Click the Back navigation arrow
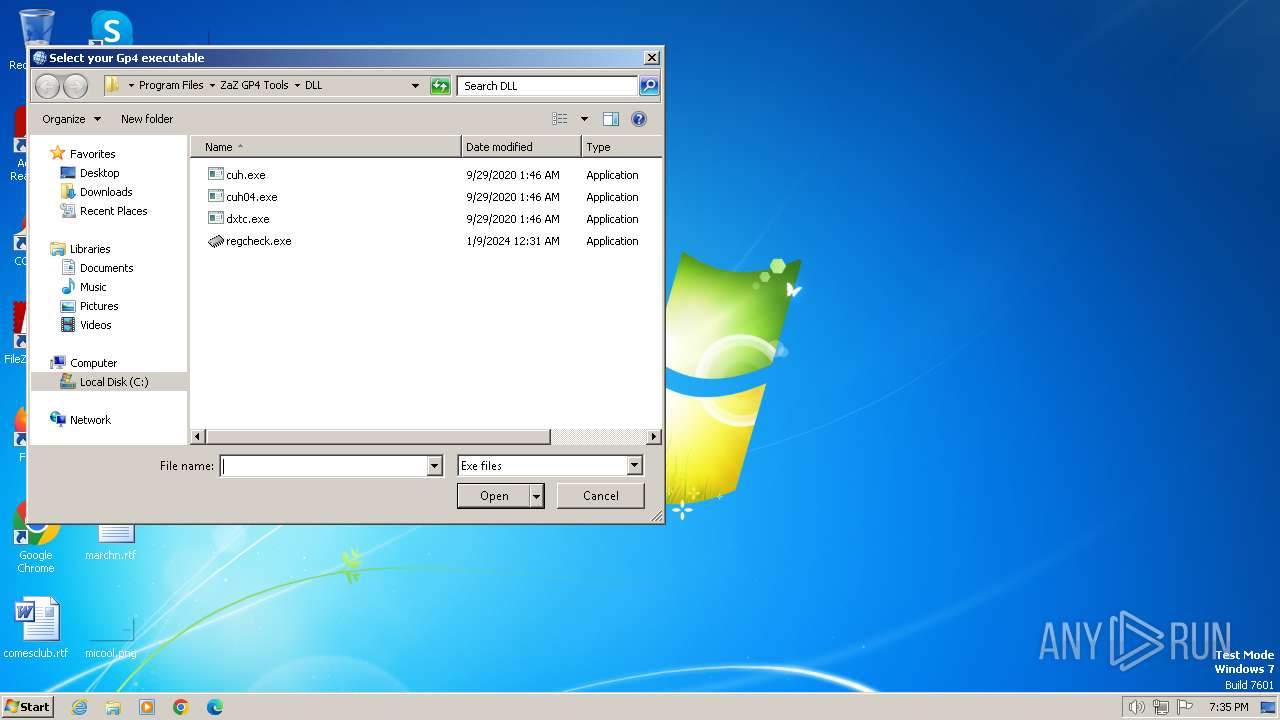1280x720 pixels. pyautogui.click(x=47, y=86)
